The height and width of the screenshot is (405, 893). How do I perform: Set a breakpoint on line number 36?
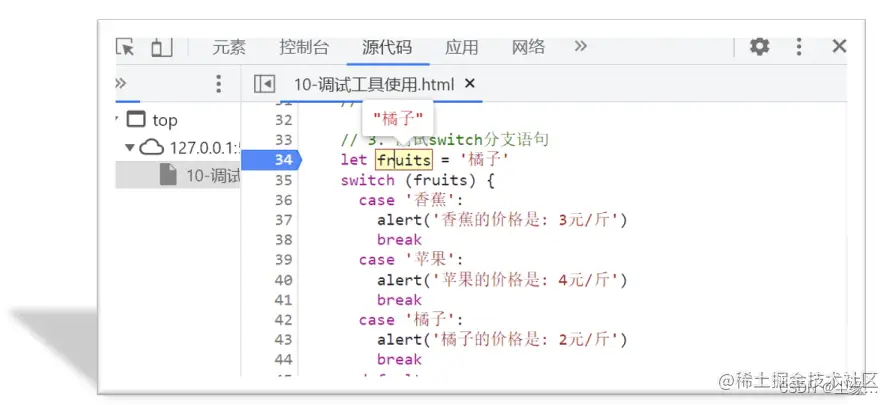point(283,200)
